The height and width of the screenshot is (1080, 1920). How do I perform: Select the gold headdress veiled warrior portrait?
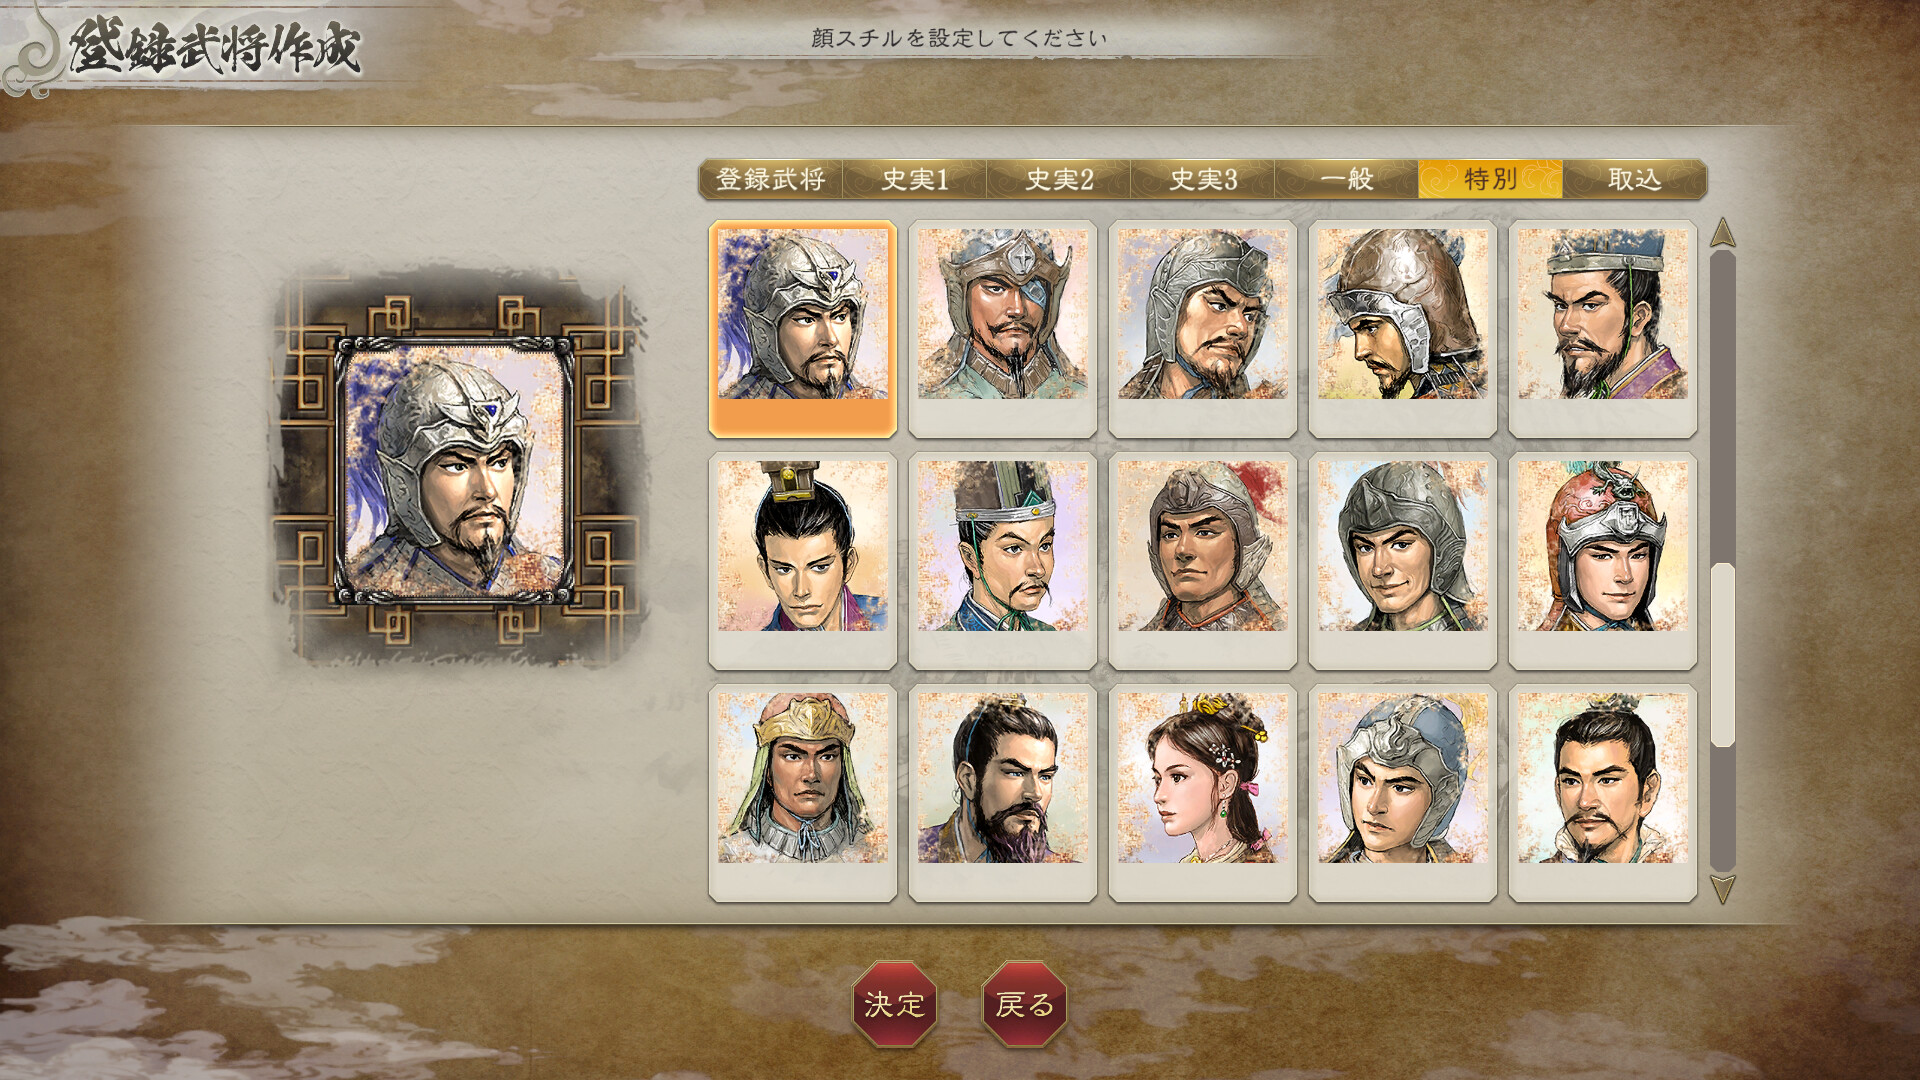tap(803, 793)
